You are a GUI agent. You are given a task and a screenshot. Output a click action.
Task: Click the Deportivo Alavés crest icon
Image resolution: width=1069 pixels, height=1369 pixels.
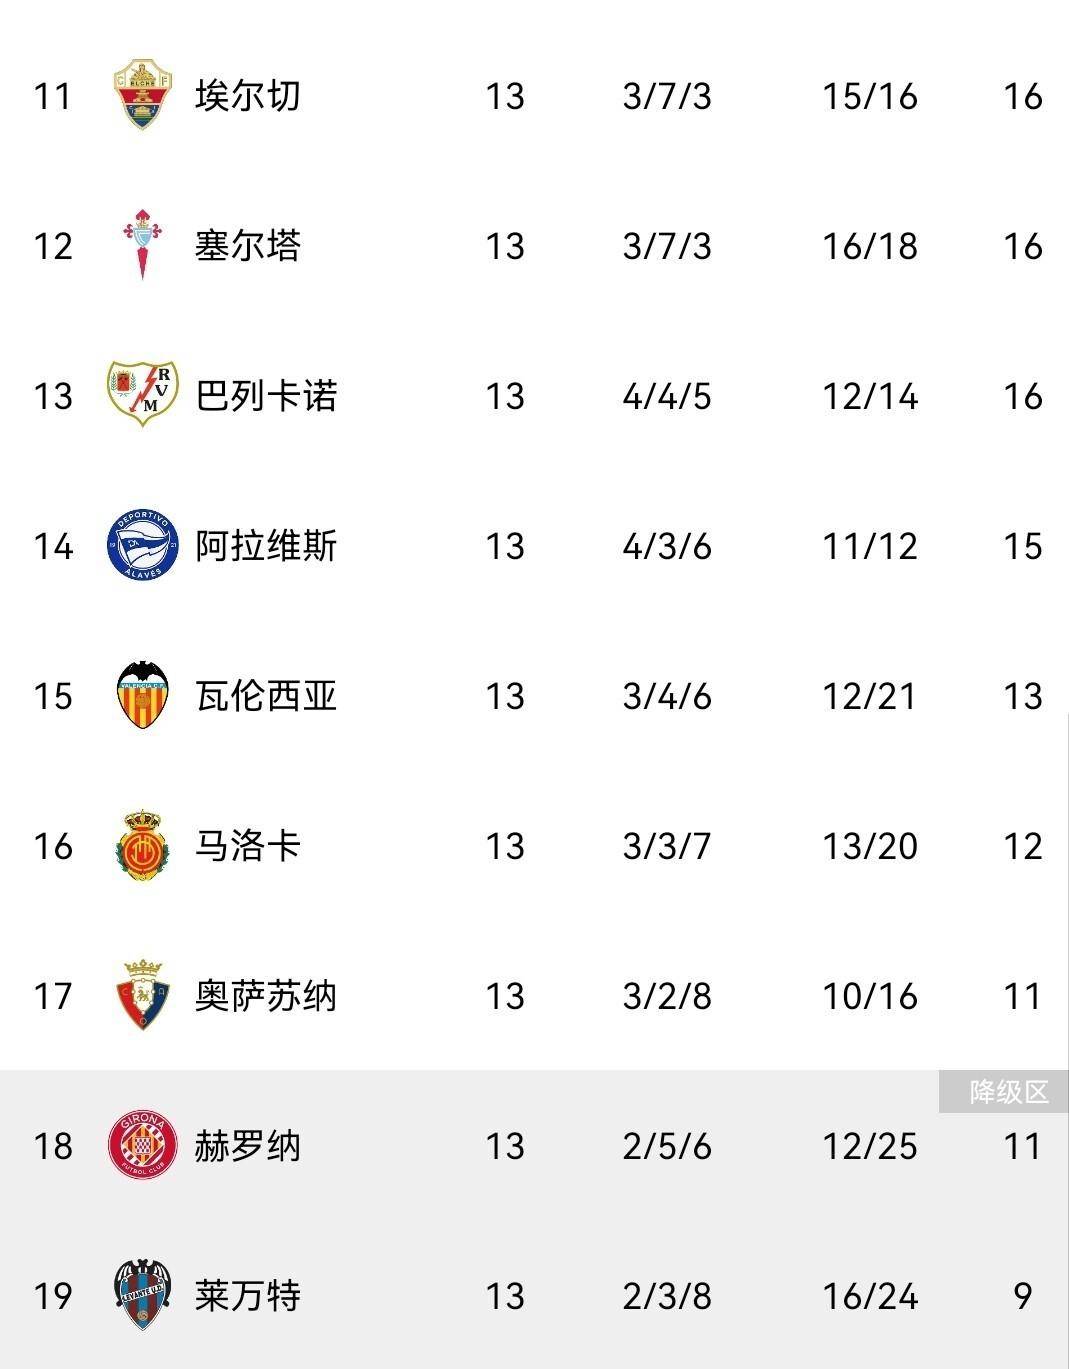click(142, 546)
